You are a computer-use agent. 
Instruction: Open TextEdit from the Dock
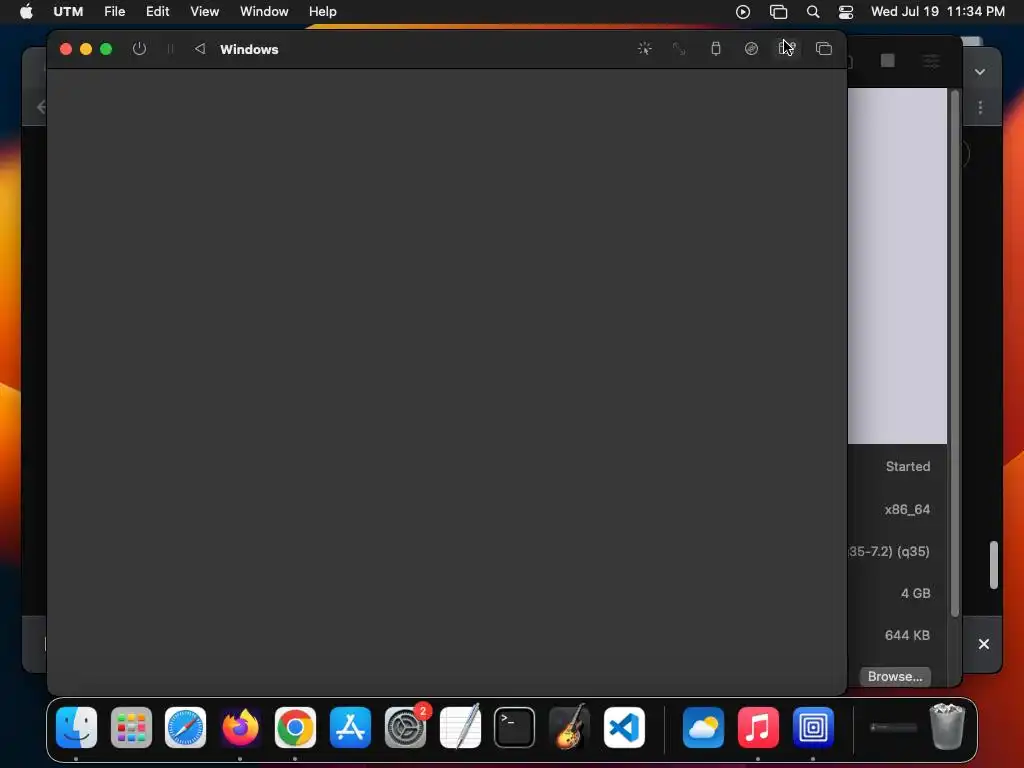tap(460, 728)
